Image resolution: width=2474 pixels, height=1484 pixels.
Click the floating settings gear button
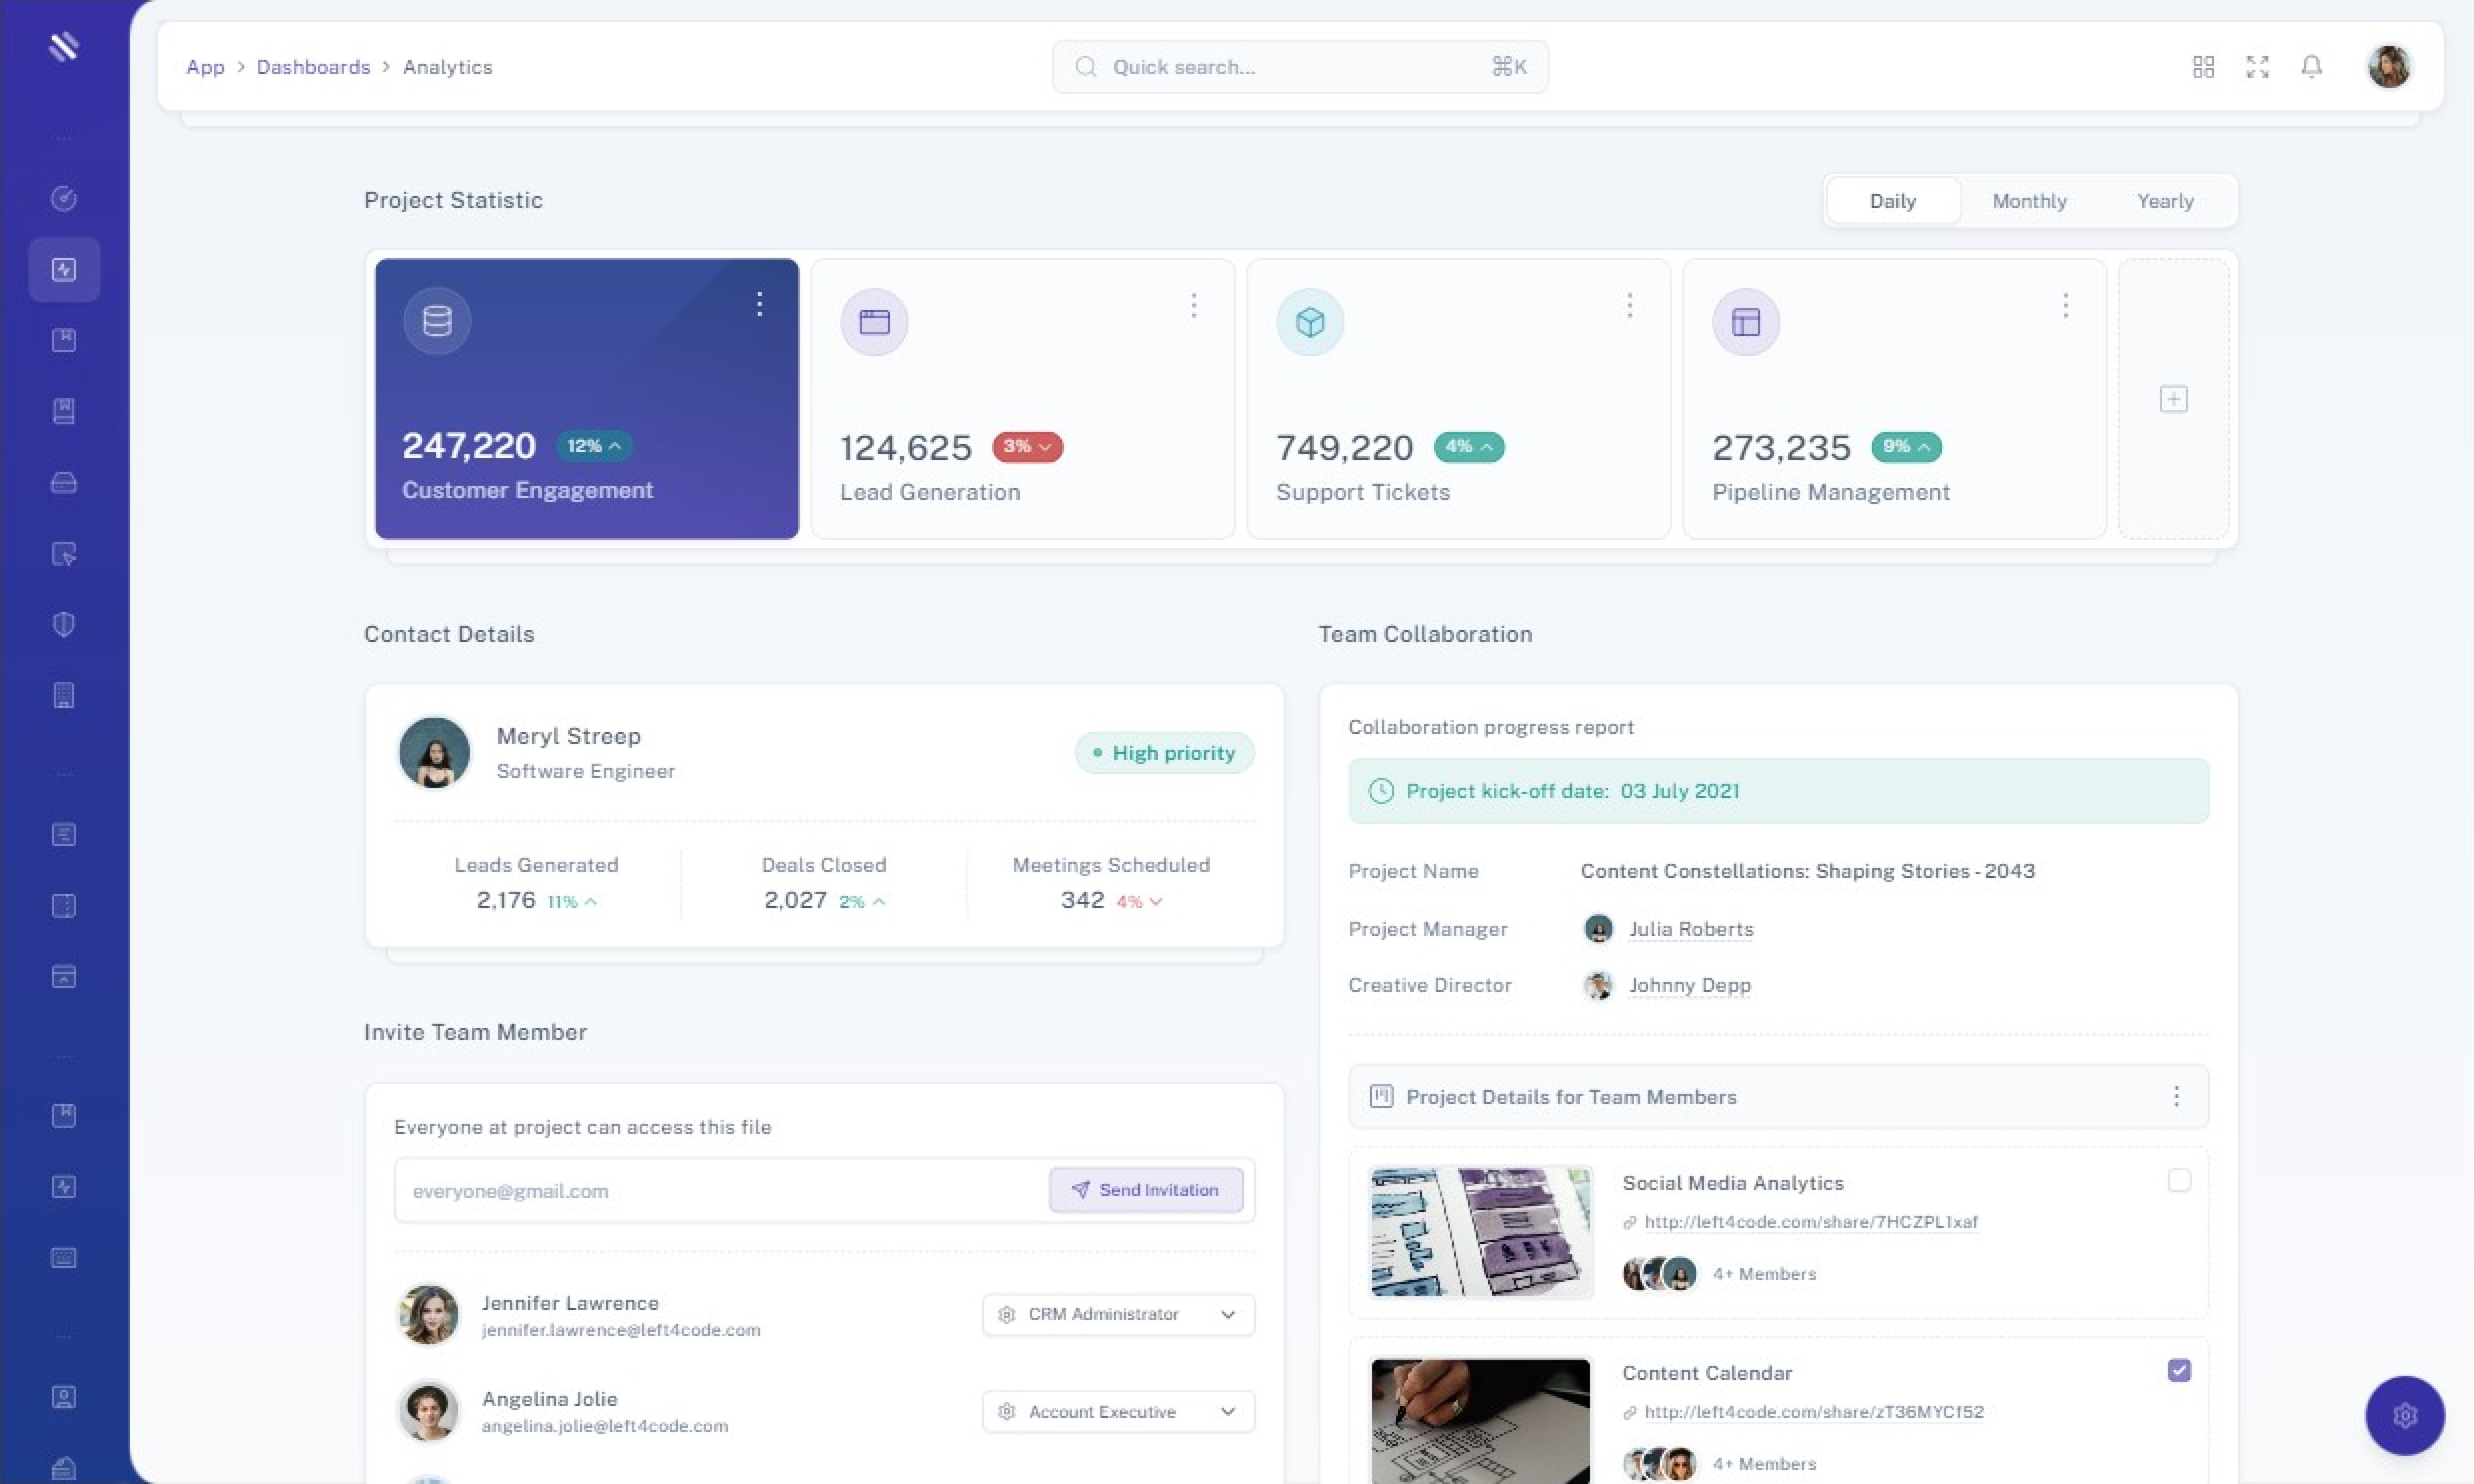2404,1415
